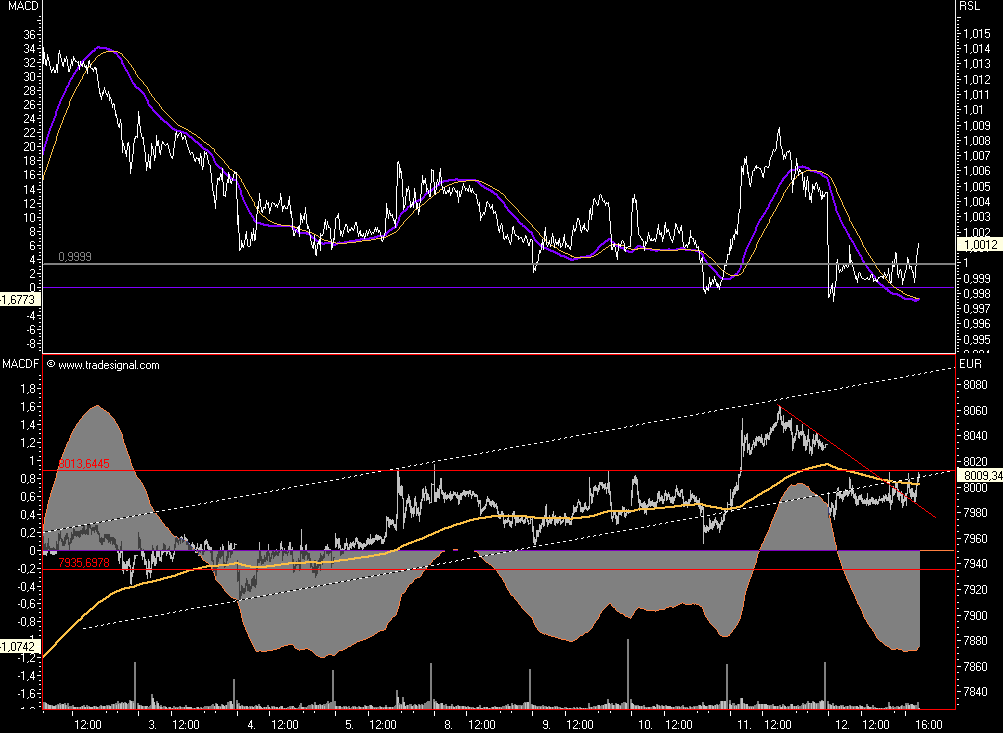Select the 8013,6445 red resistance level label

tap(83, 464)
